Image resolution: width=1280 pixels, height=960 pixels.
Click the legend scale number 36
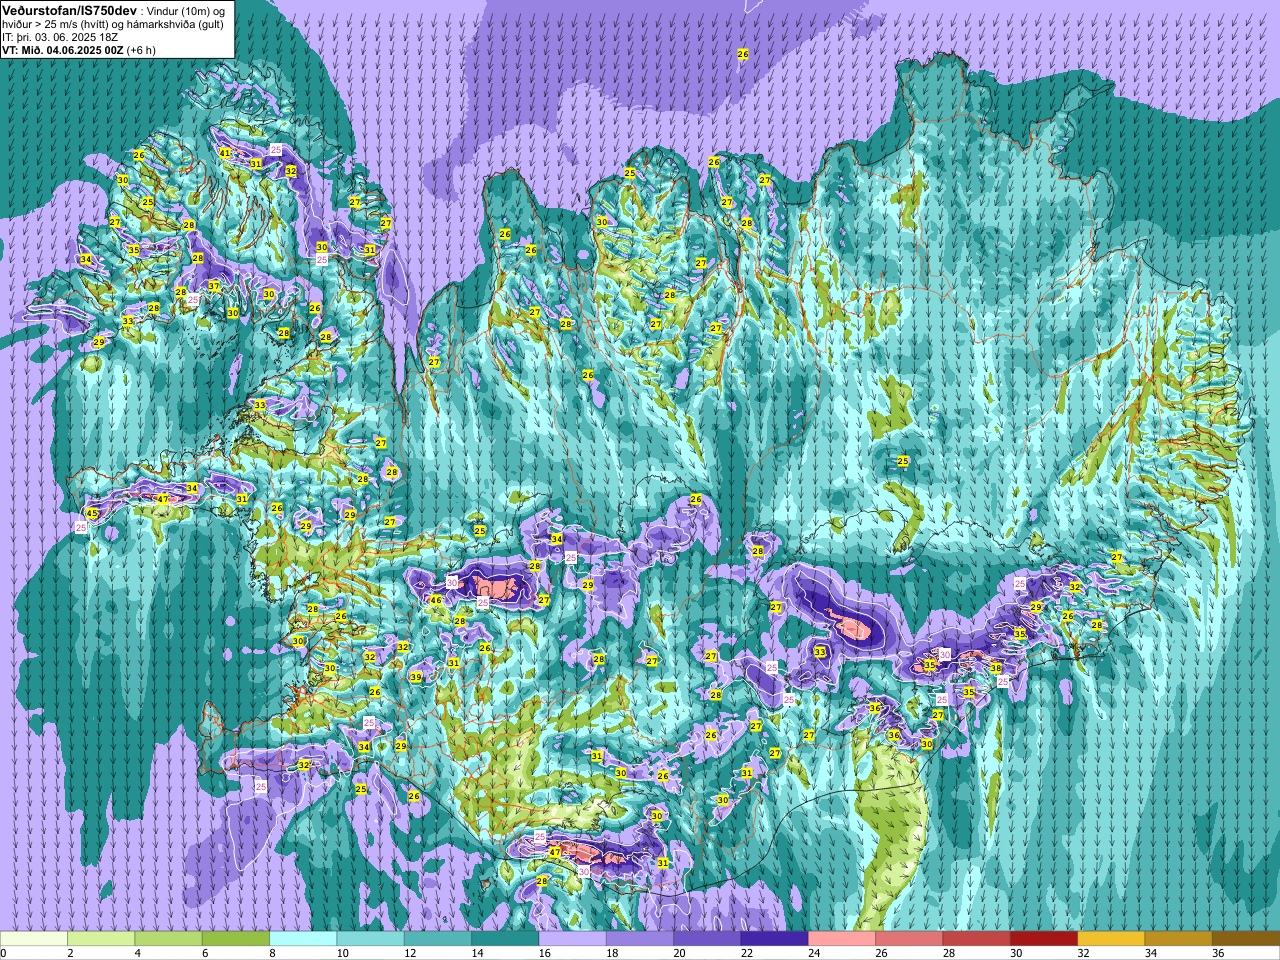tap(1218, 953)
